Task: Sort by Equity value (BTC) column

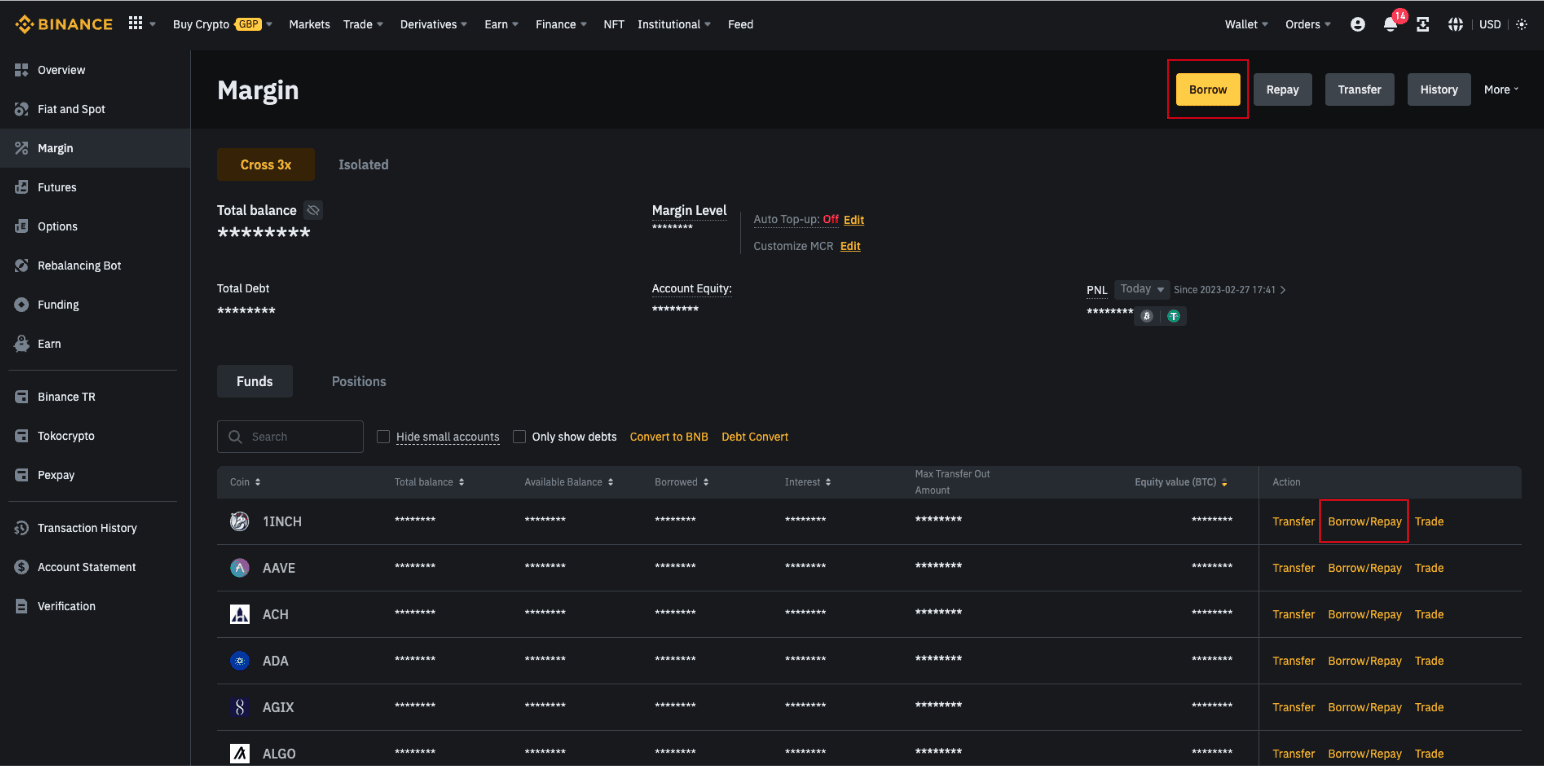Action: 1181,482
